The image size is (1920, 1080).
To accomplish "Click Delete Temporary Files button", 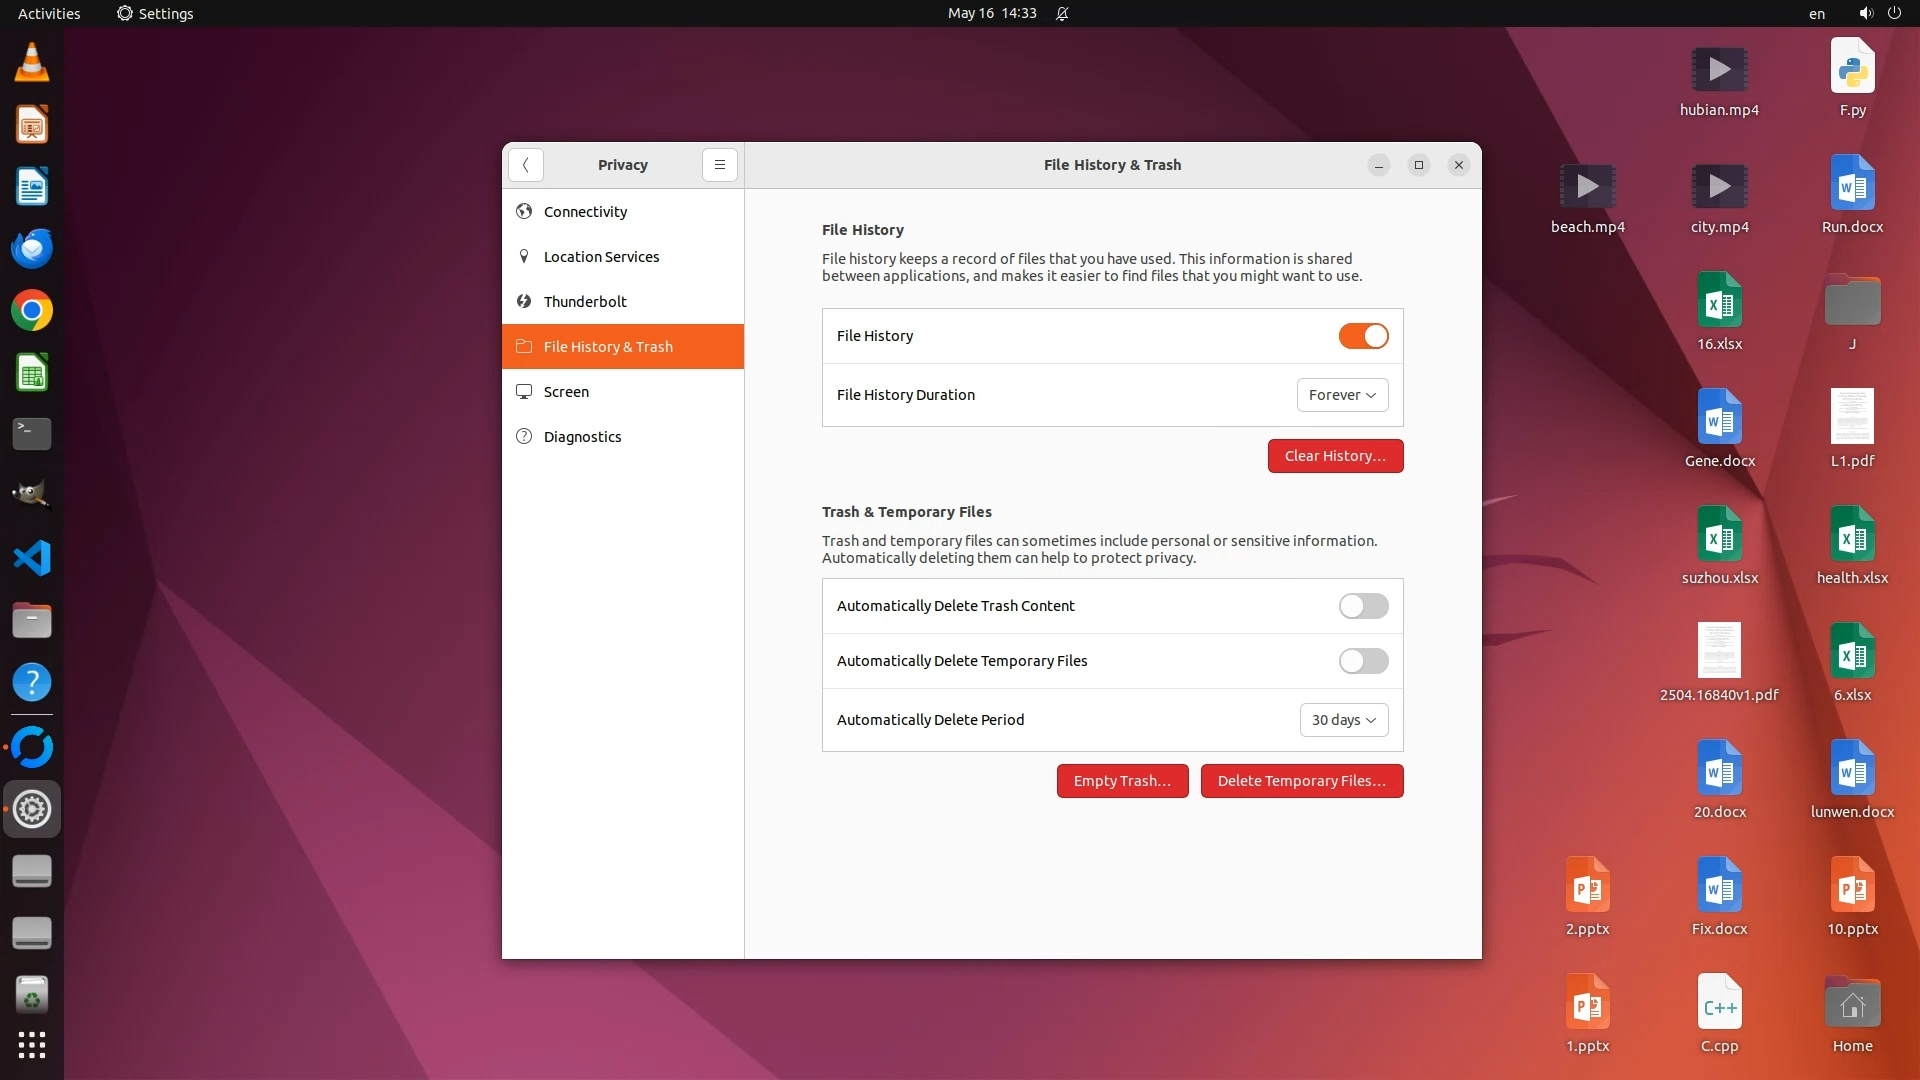I will click(x=1301, y=781).
